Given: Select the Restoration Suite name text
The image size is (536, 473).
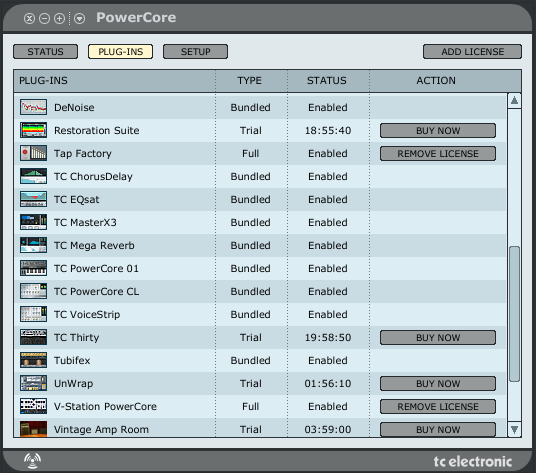Looking at the screenshot, I should [x=97, y=130].
